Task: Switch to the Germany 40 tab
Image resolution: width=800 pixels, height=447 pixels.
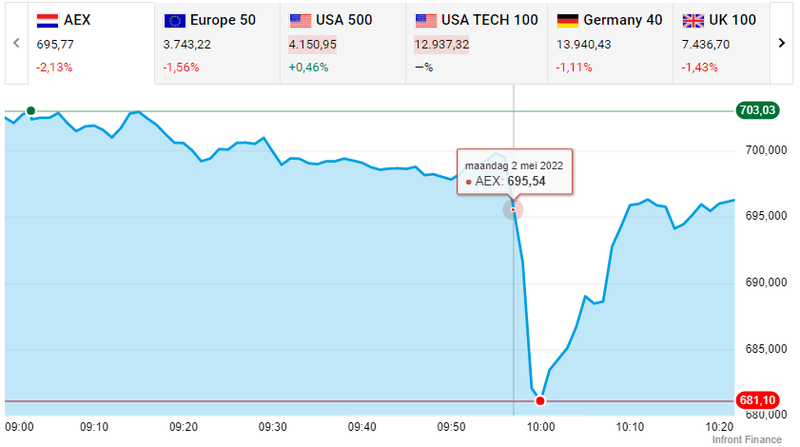Action: tap(609, 43)
